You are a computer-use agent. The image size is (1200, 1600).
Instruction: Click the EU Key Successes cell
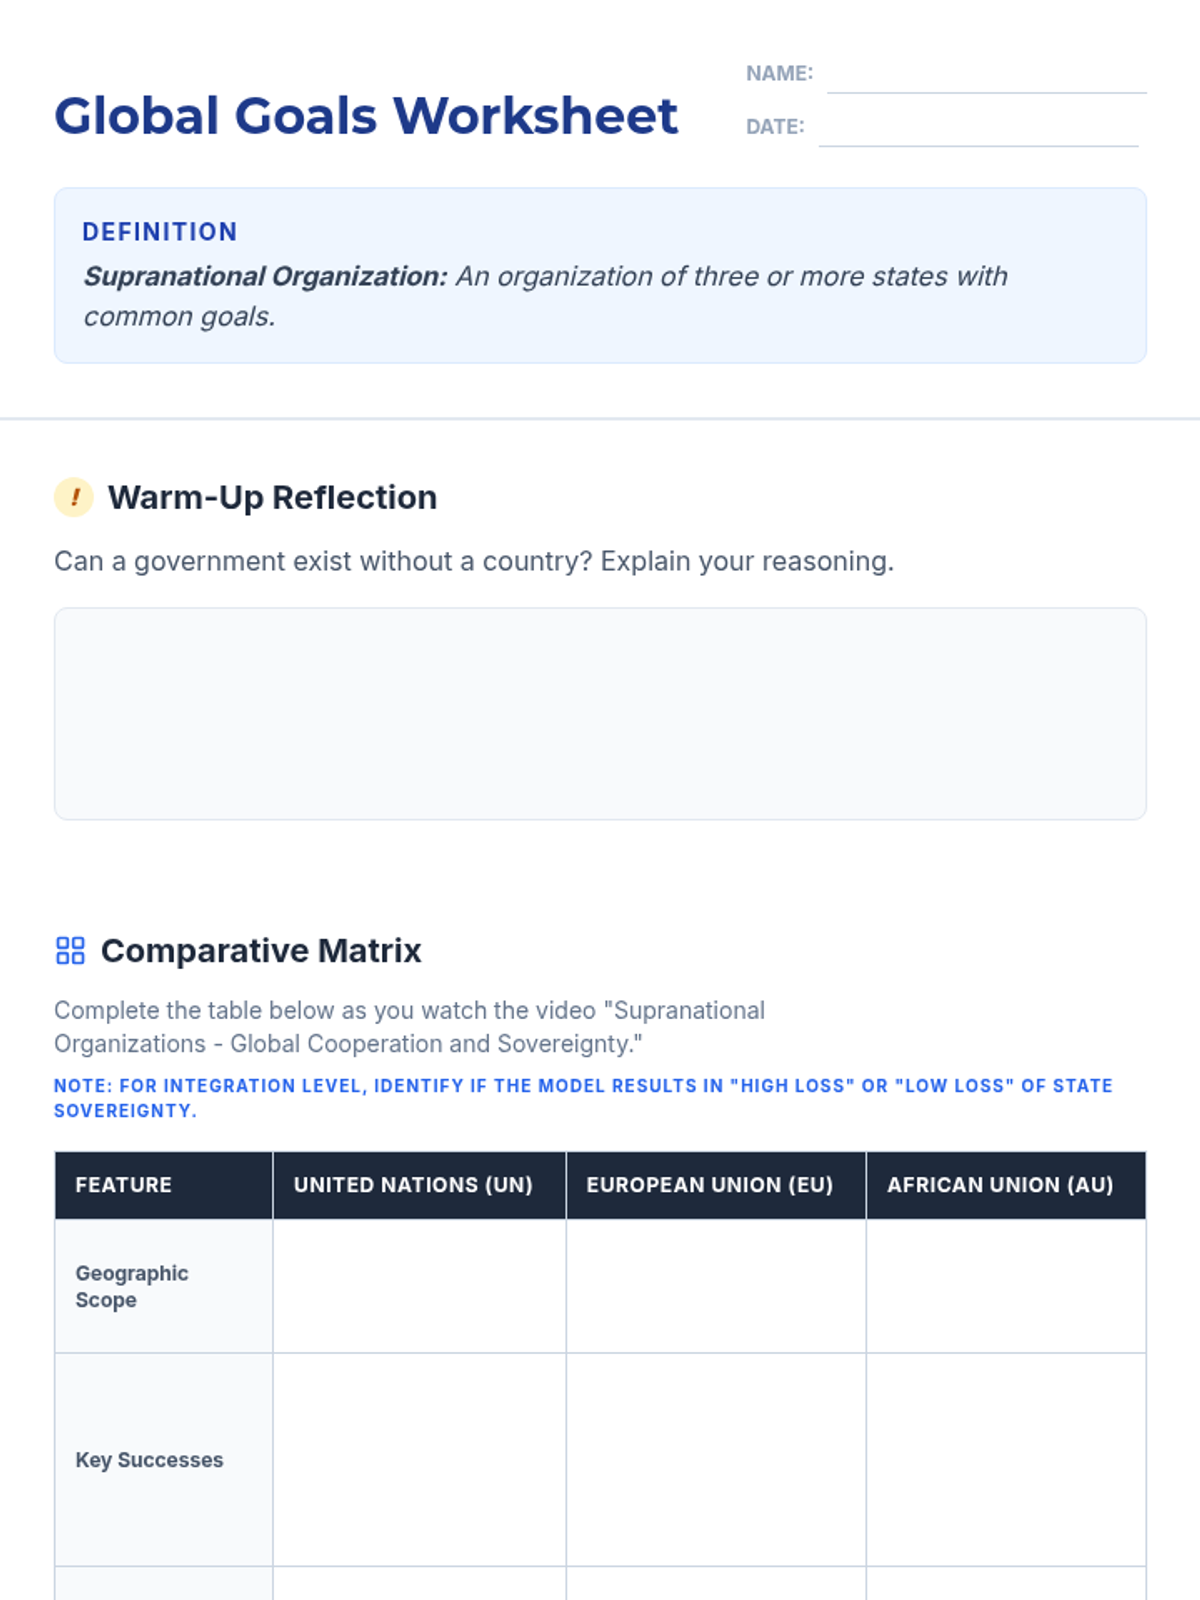[716, 1460]
